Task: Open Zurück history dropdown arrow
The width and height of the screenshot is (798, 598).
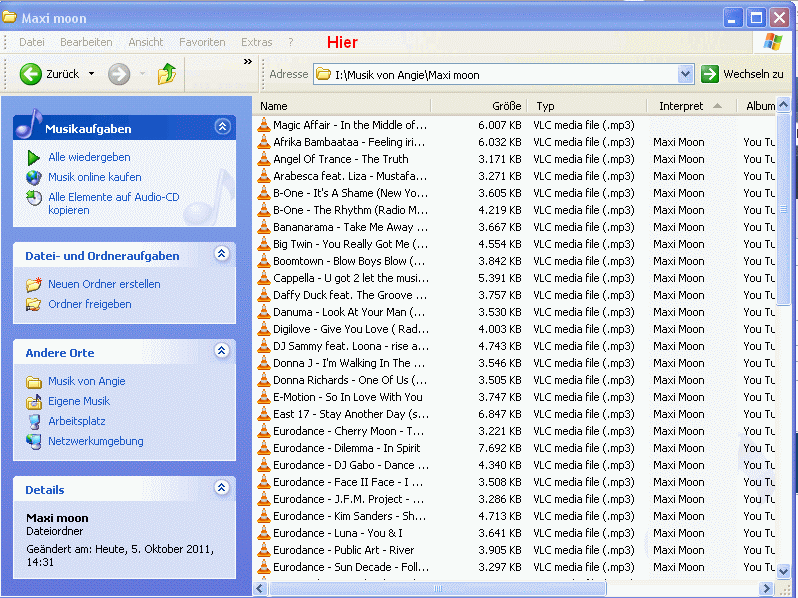Action: 92,74
